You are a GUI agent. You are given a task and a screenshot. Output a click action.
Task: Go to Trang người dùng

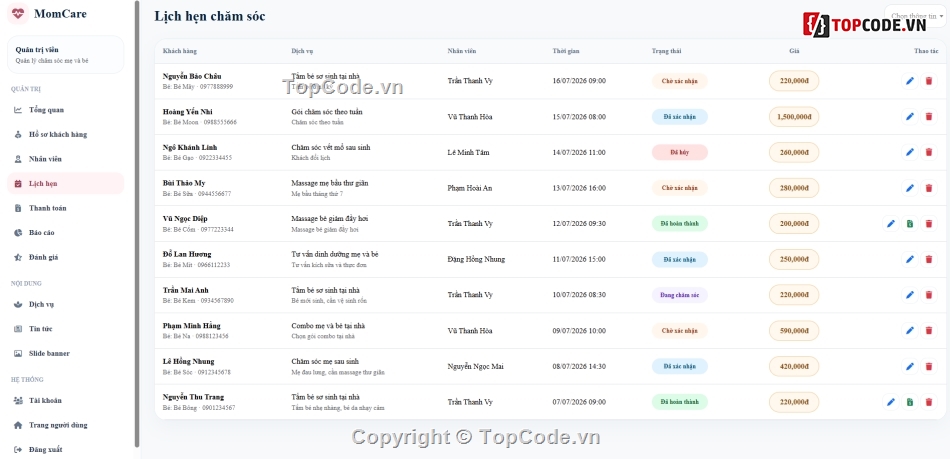pyautogui.click(x=65, y=425)
